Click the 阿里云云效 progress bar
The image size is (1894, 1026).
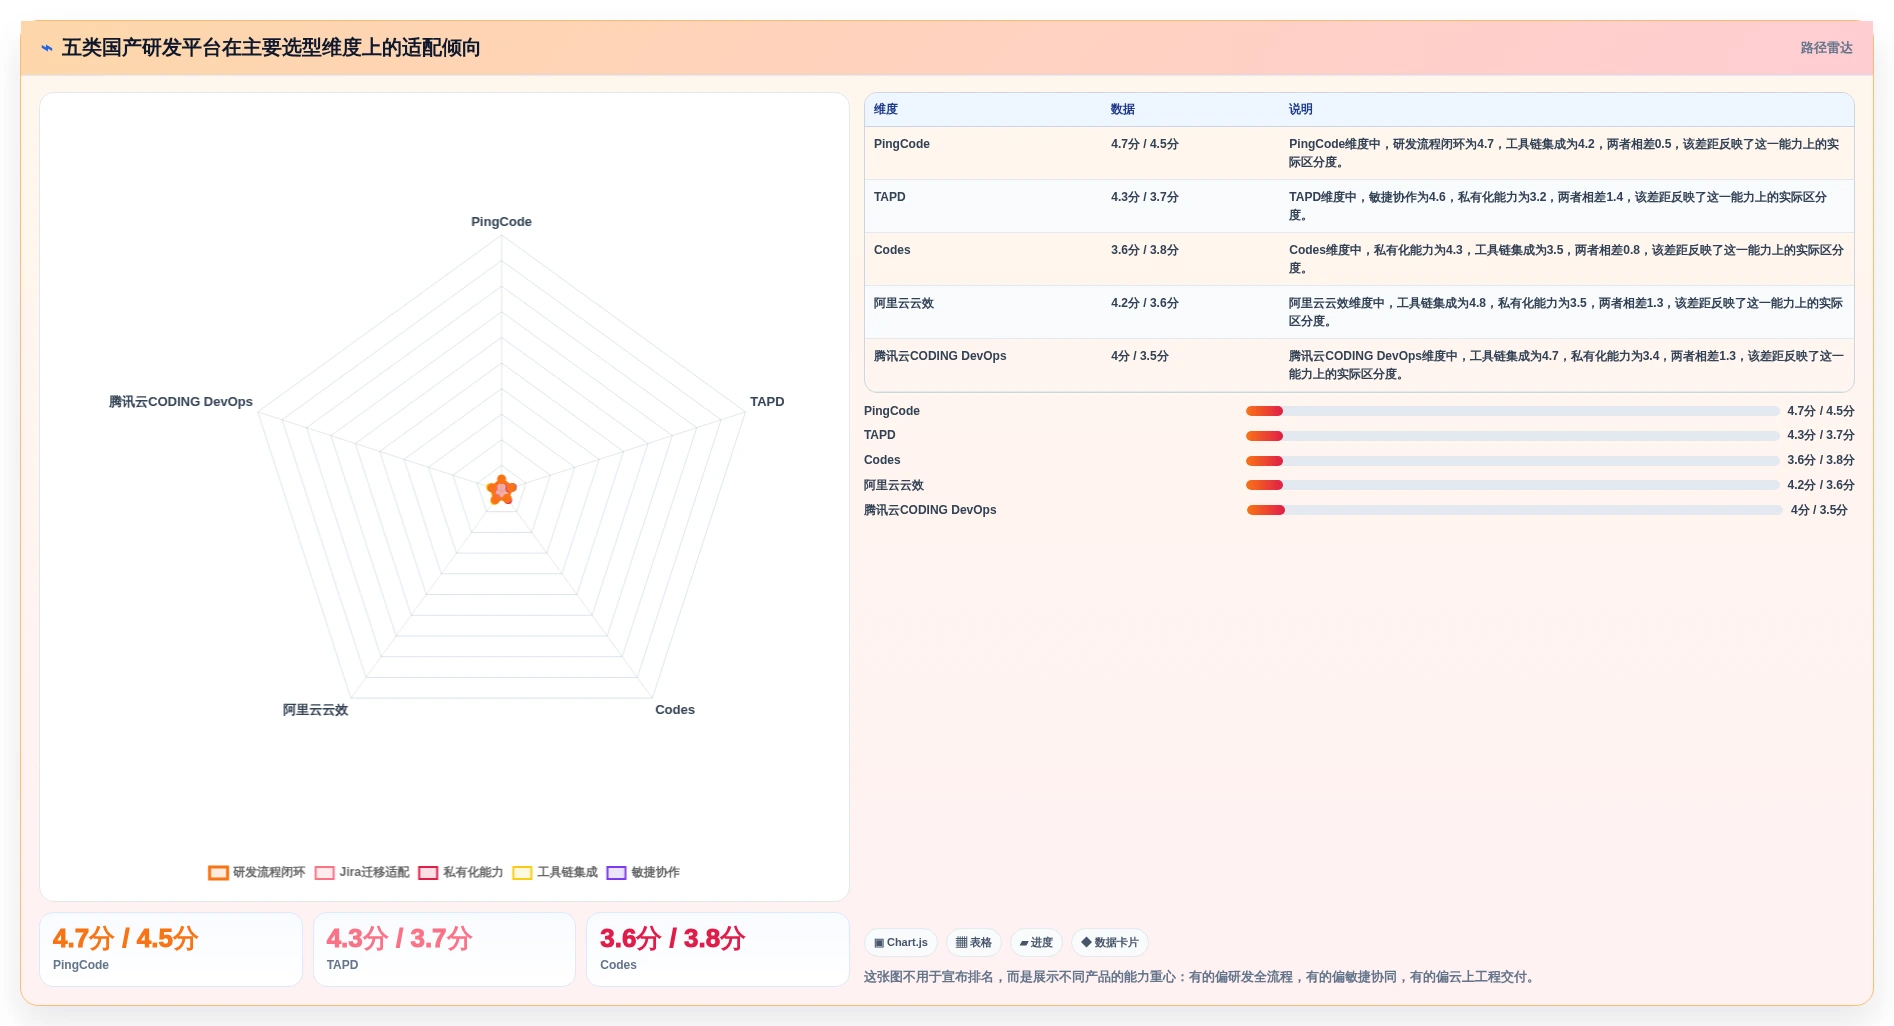click(x=1512, y=485)
